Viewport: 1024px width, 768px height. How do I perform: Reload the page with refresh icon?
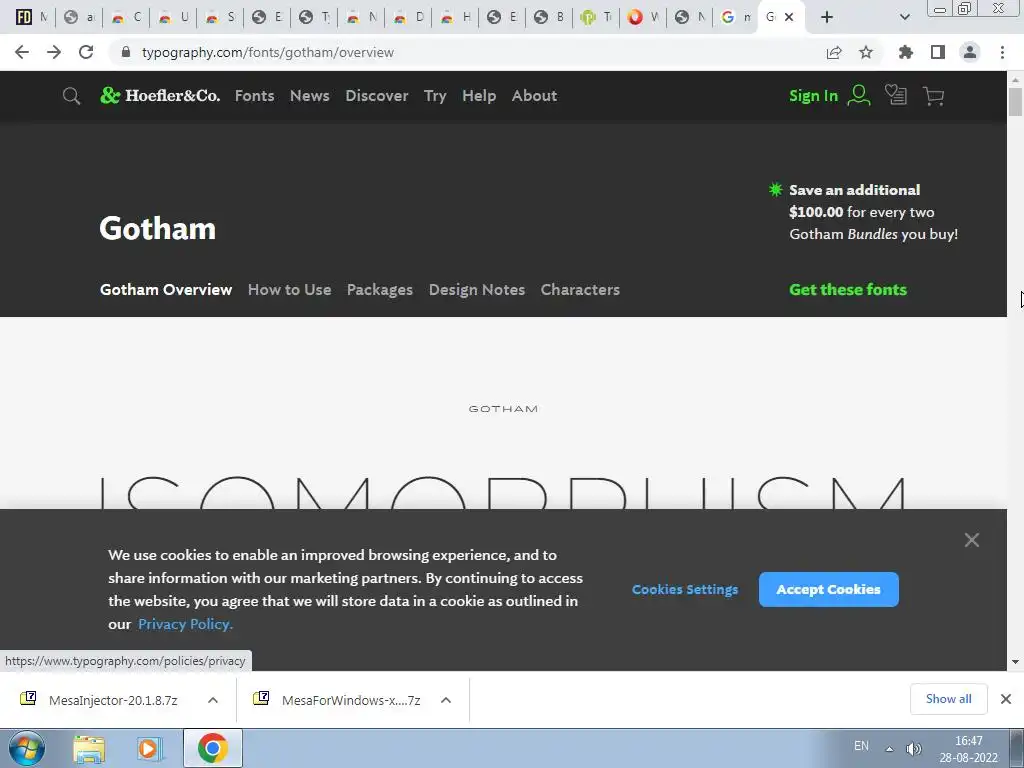pyautogui.click(x=86, y=52)
